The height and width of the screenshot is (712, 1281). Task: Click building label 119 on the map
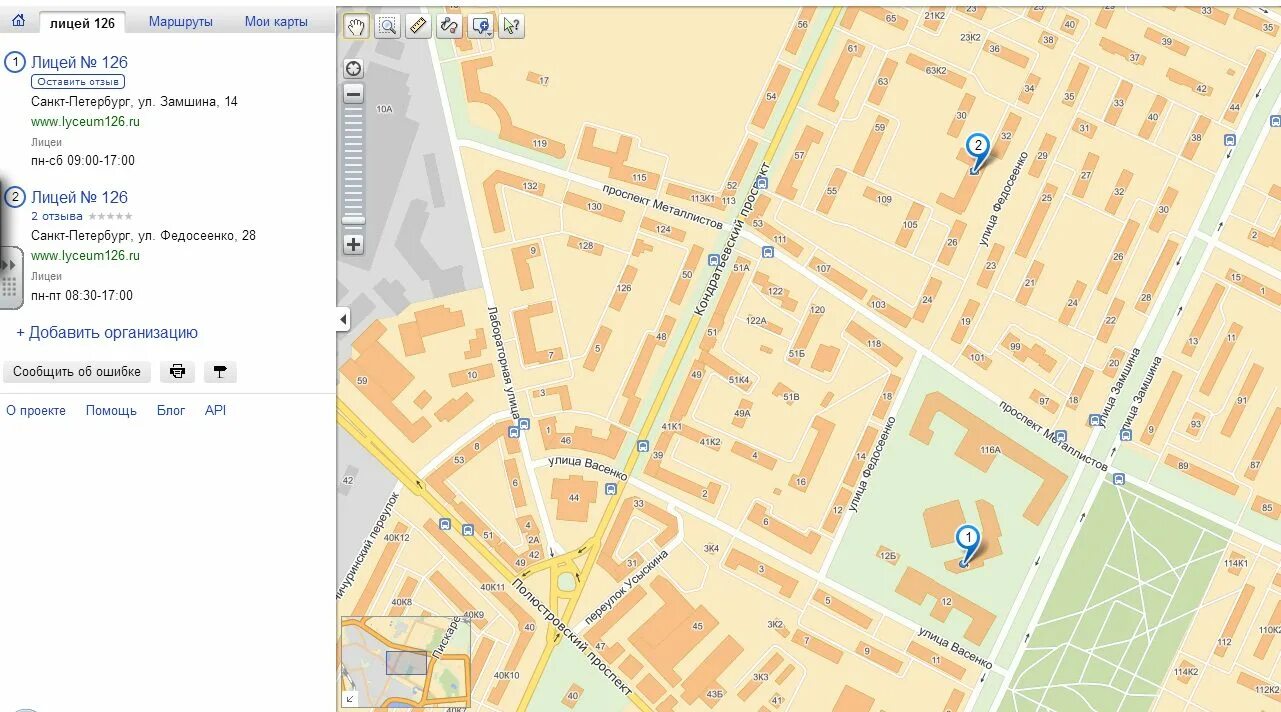click(540, 144)
